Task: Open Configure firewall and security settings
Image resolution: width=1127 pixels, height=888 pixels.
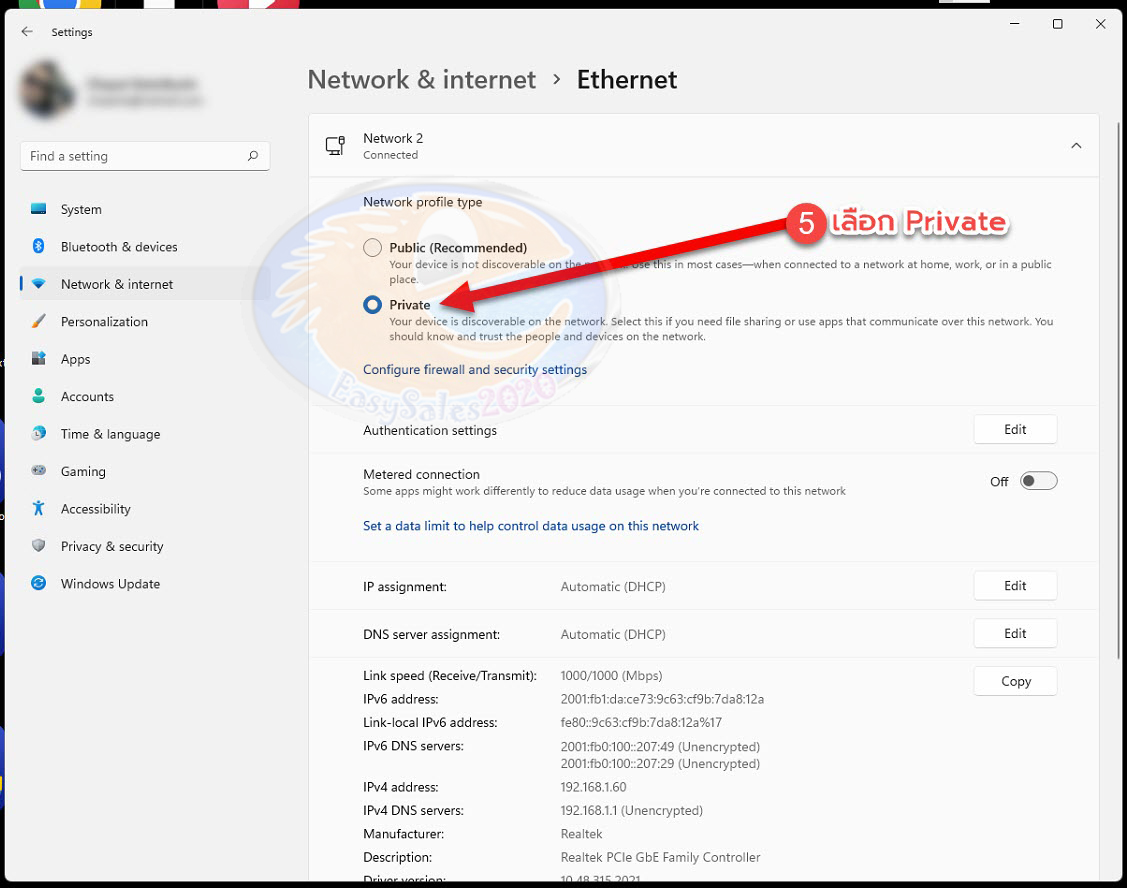Action: click(x=475, y=369)
